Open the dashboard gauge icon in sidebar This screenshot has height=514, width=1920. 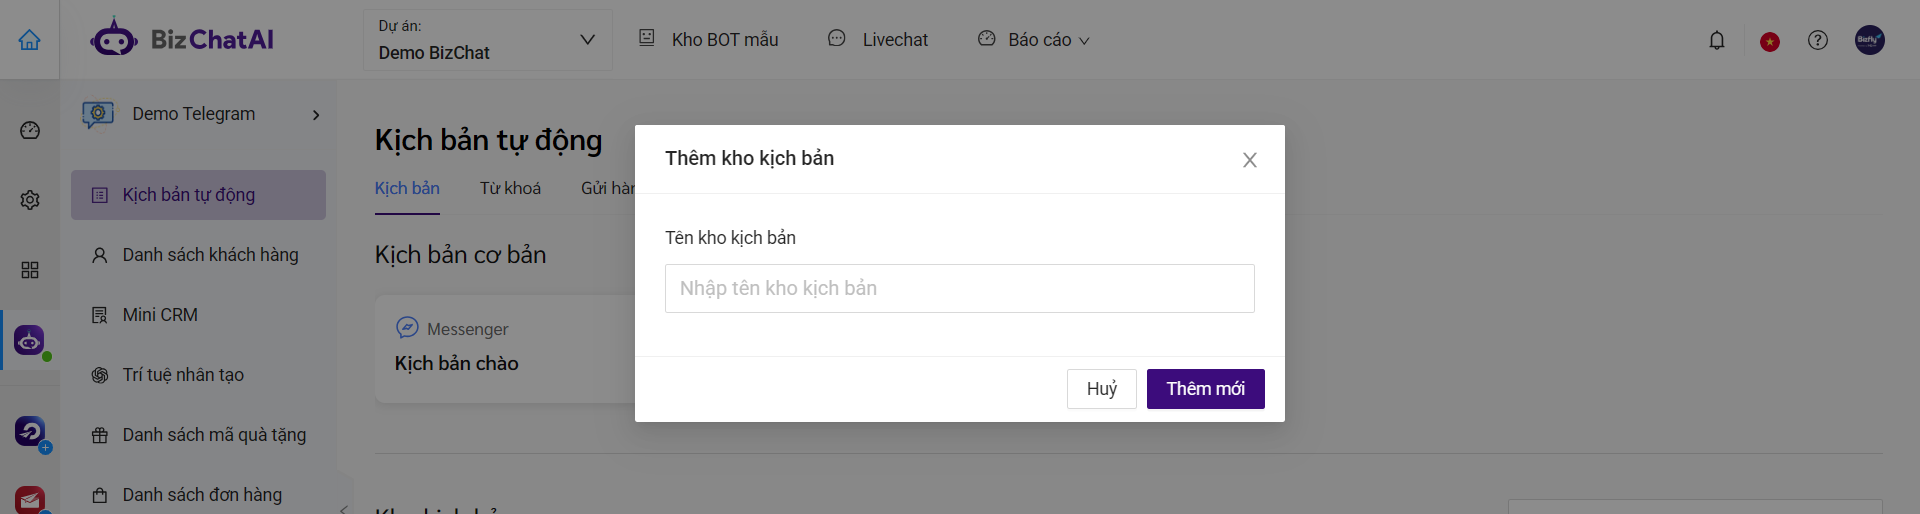(x=30, y=130)
